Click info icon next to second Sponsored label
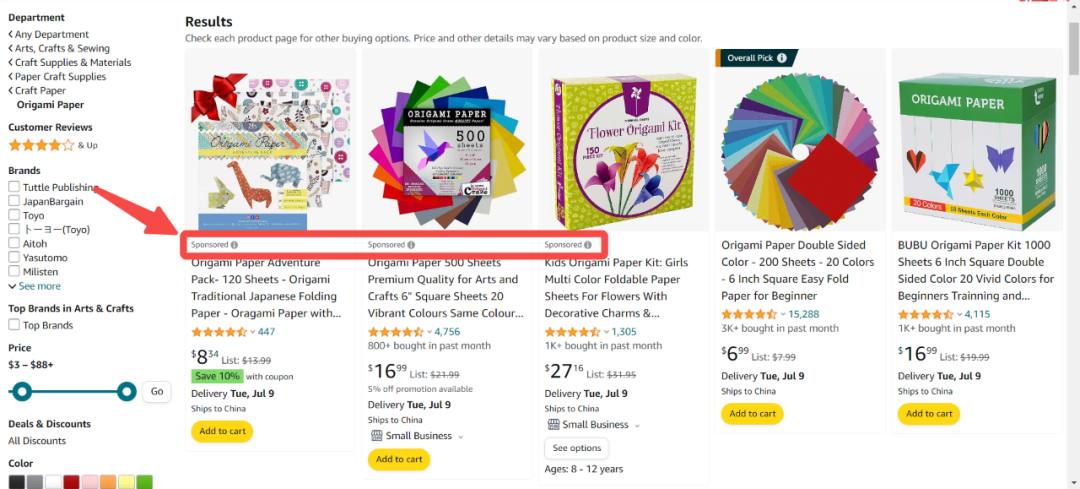The width and height of the screenshot is (1080, 489). [x=411, y=244]
